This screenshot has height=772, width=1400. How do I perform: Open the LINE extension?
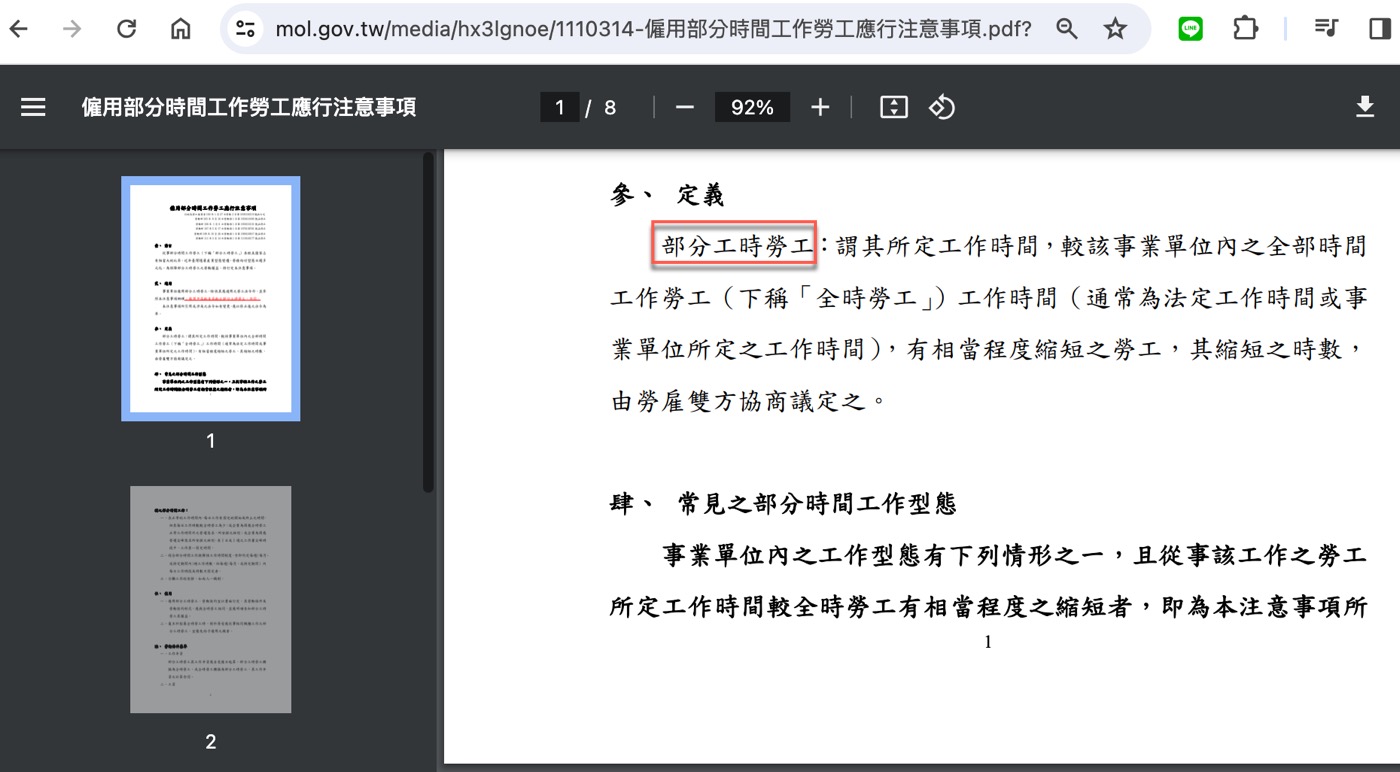point(1190,29)
